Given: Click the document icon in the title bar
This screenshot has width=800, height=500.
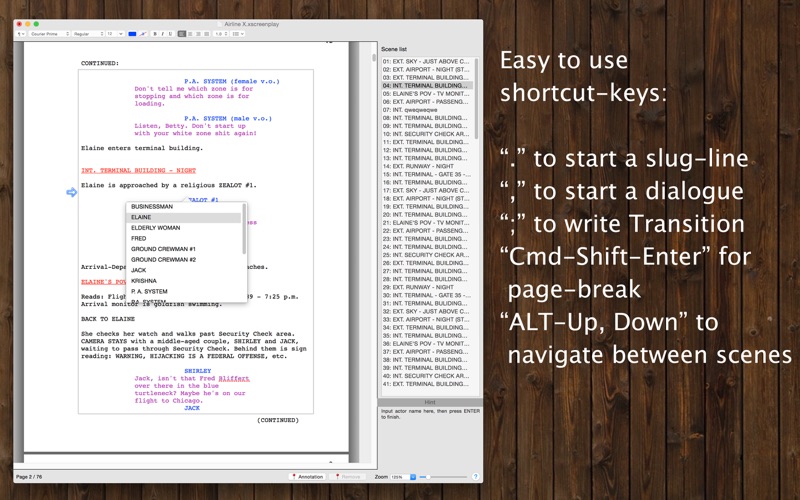Looking at the screenshot, I should point(220,24).
